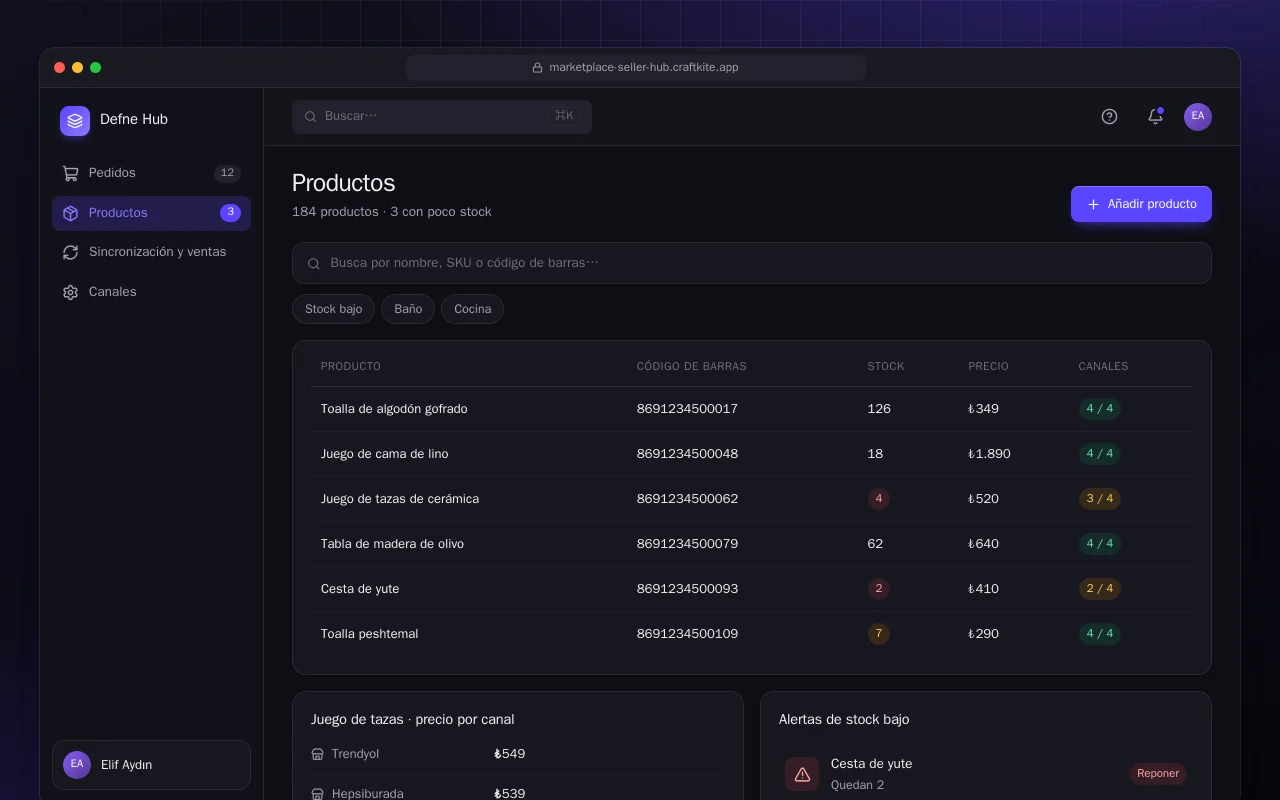The width and height of the screenshot is (1280, 800).
Task: Click magnifier icon in product search field
Action: click(314, 263)
